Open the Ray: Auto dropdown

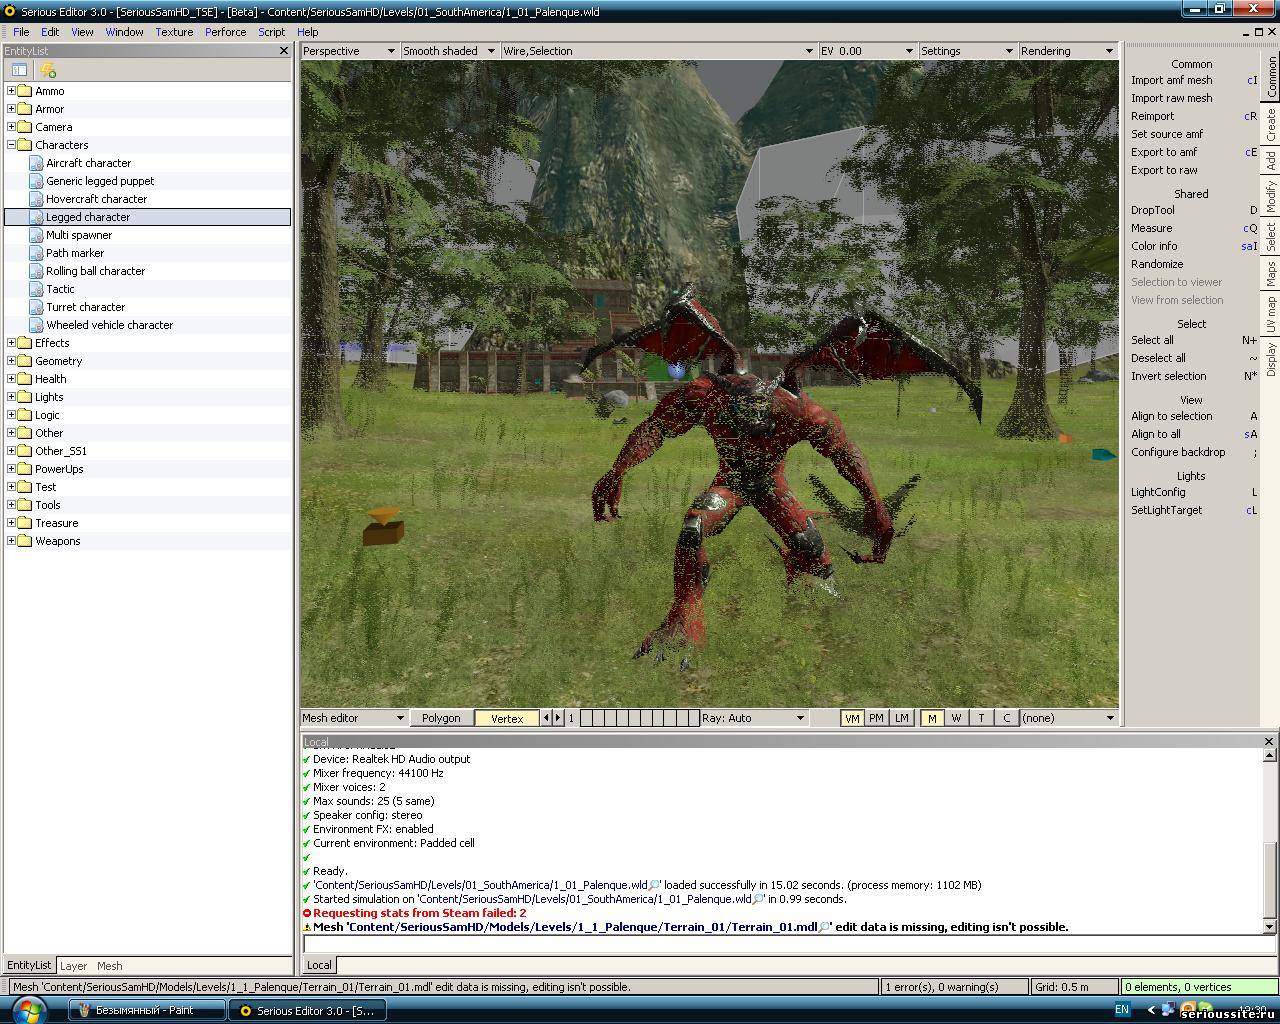pos(753,718)
